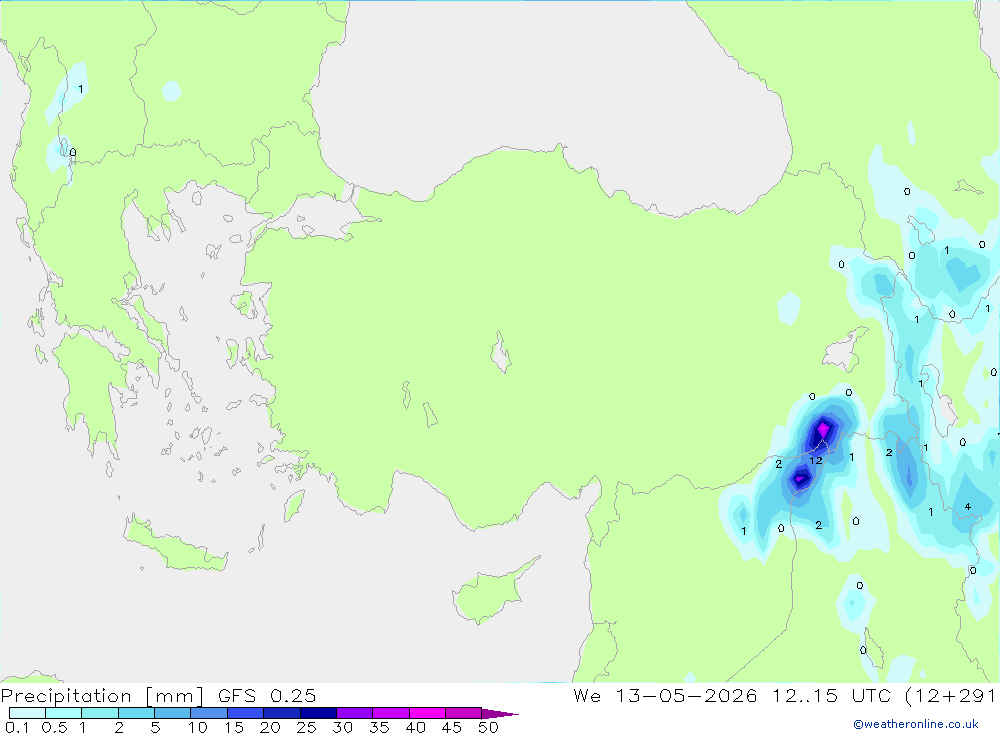Click the 1–2 mm legend color swatch
The image size is (1000, 733).
(x=99, y=713)
